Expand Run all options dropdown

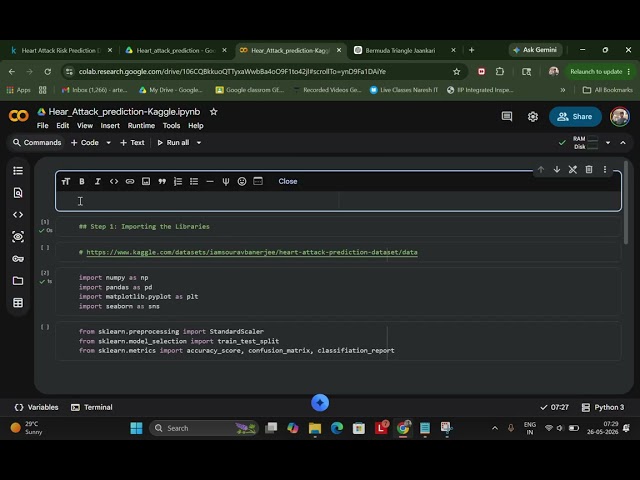[199, 143]
